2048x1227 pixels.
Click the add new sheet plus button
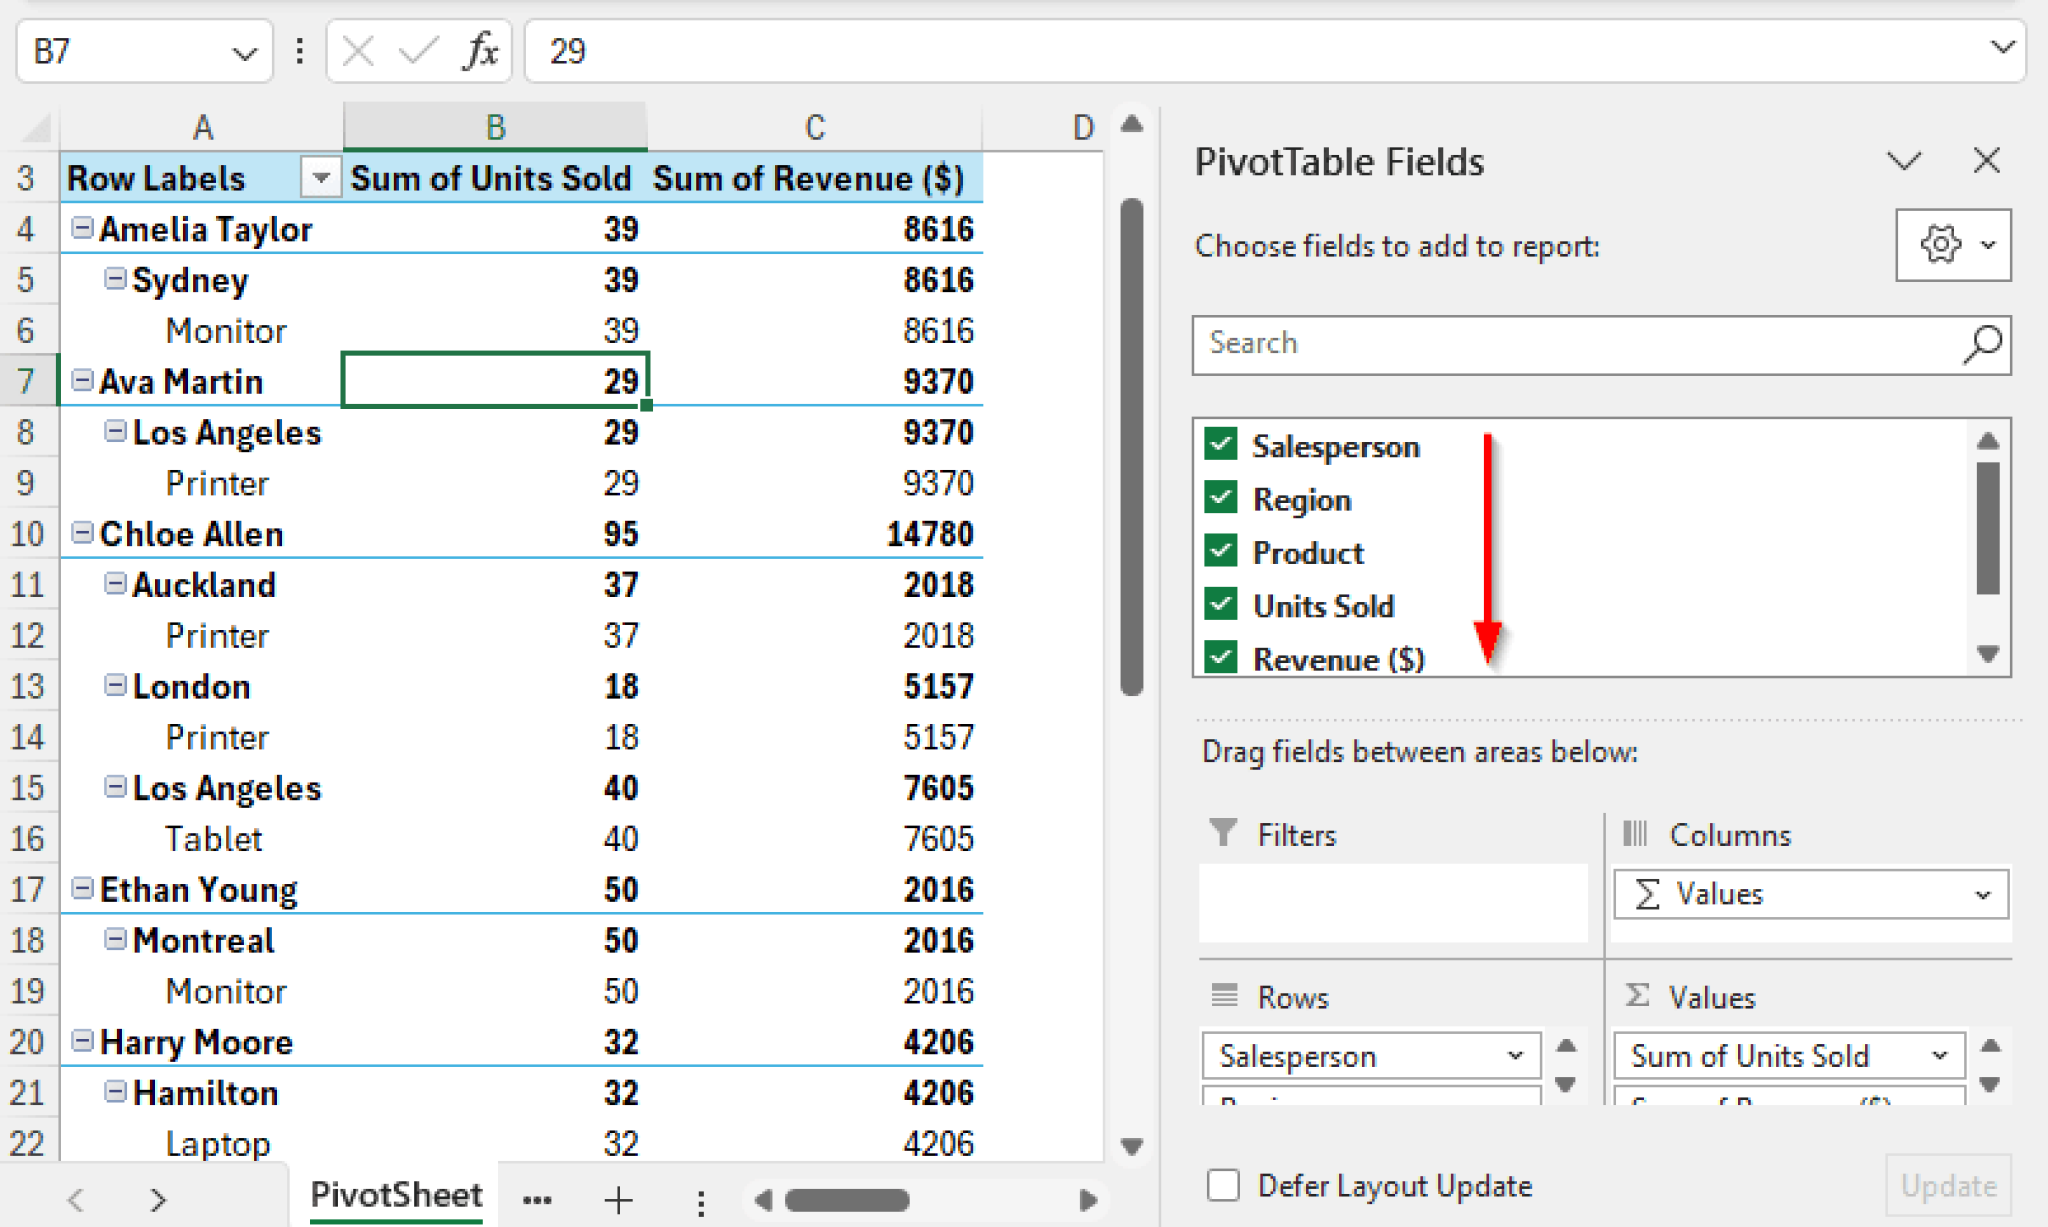[x=620, y=1199]
